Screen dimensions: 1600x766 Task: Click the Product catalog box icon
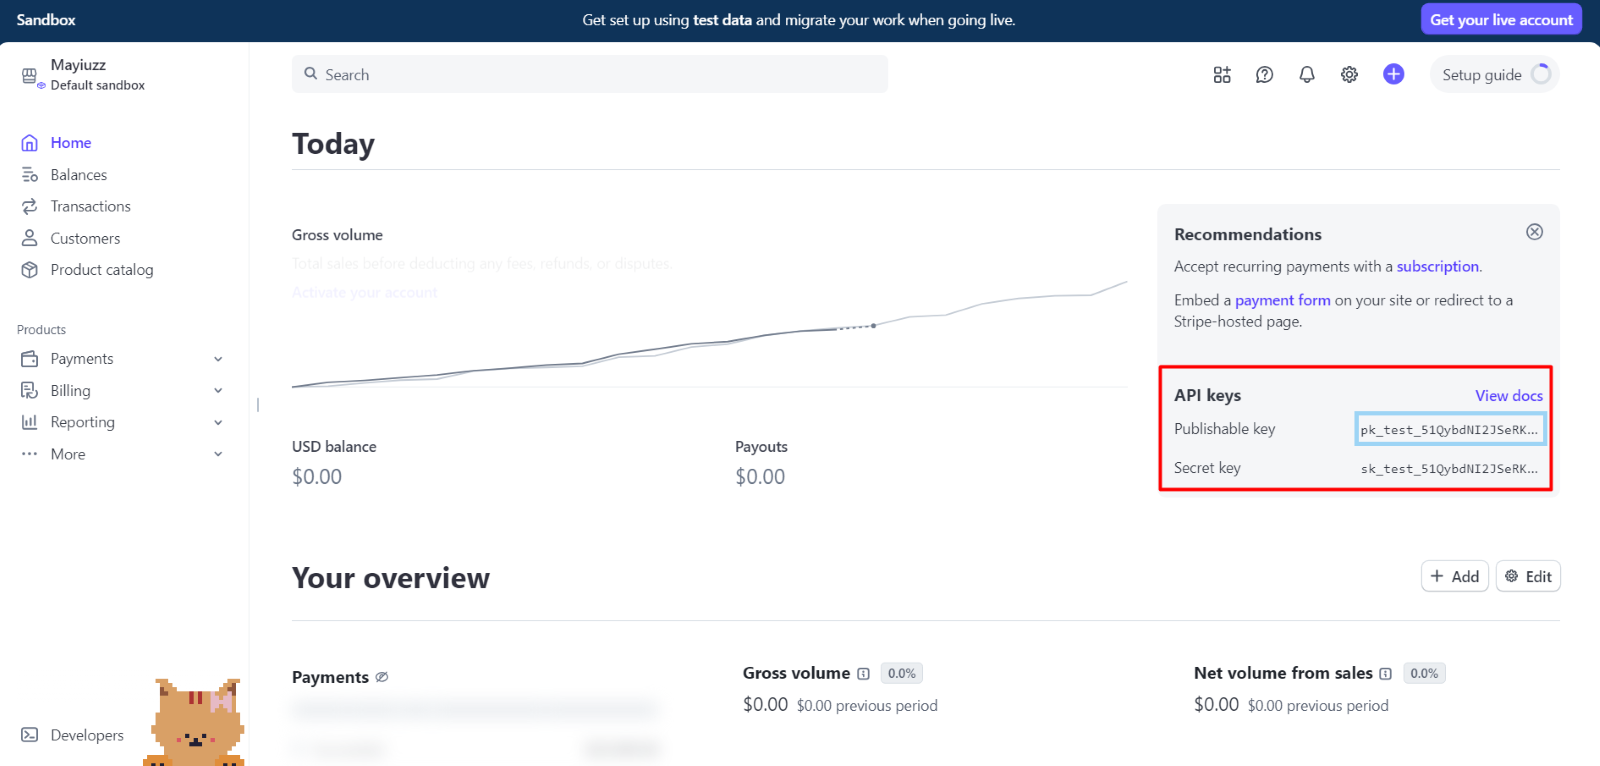coord(30,270)
